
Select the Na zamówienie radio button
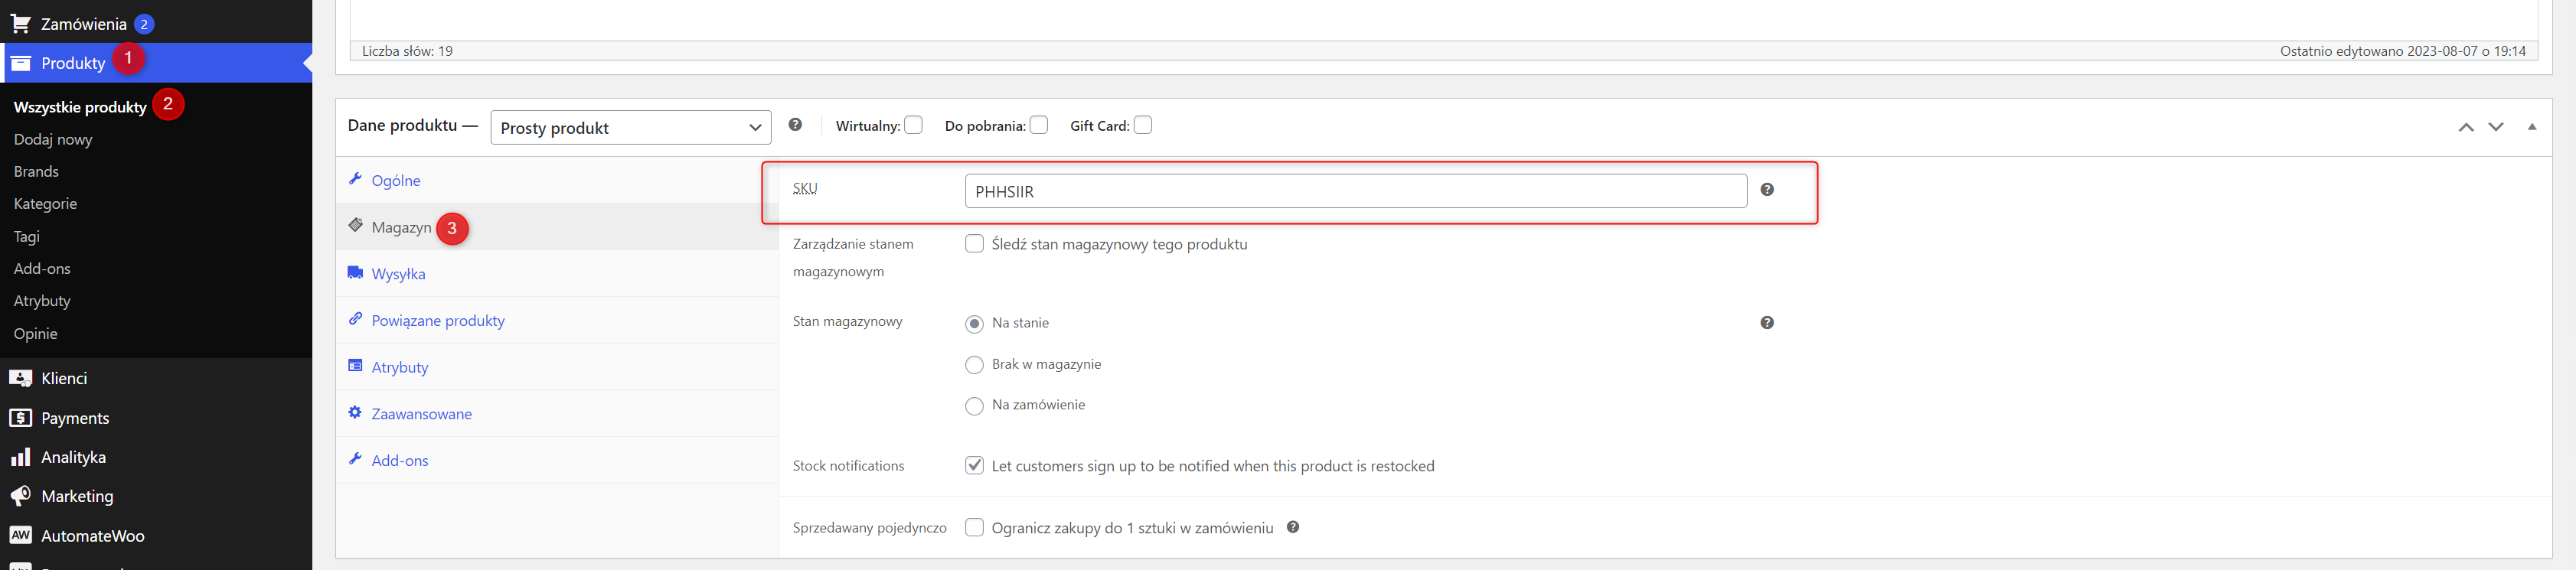[974, 406]
